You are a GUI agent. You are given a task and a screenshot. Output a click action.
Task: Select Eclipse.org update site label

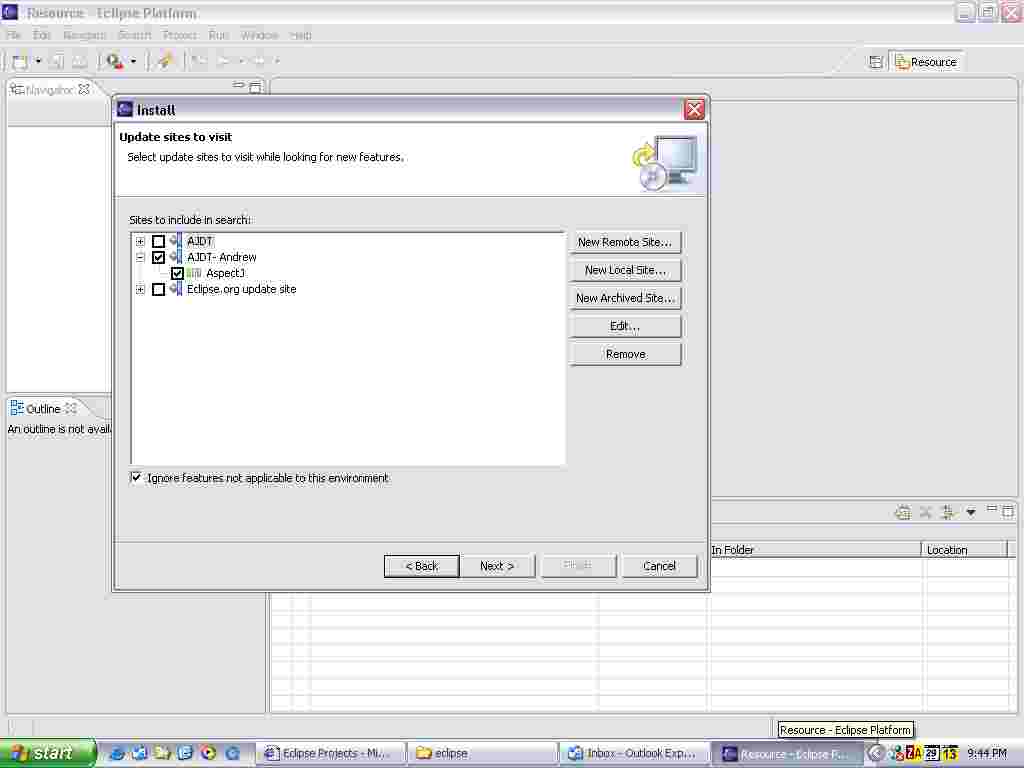click(241, 289)
